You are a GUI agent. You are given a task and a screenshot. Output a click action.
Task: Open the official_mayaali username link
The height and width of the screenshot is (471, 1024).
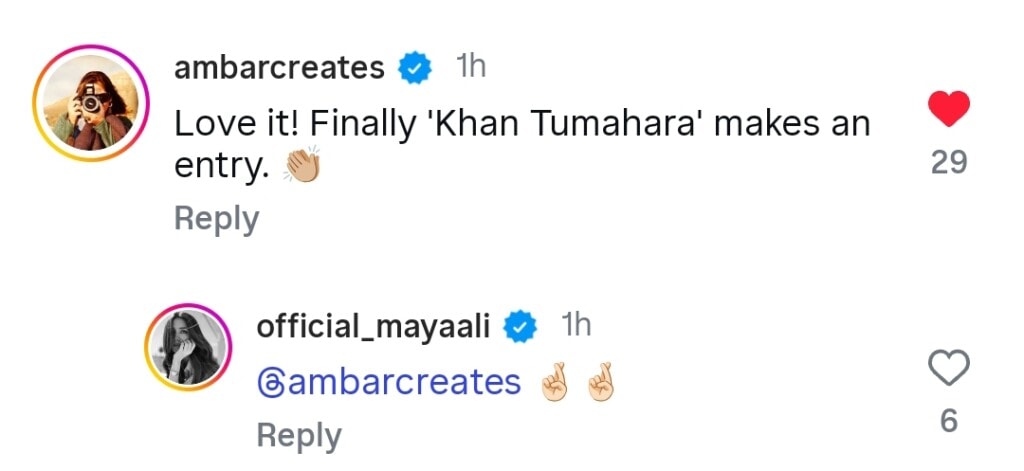point(374,326)
